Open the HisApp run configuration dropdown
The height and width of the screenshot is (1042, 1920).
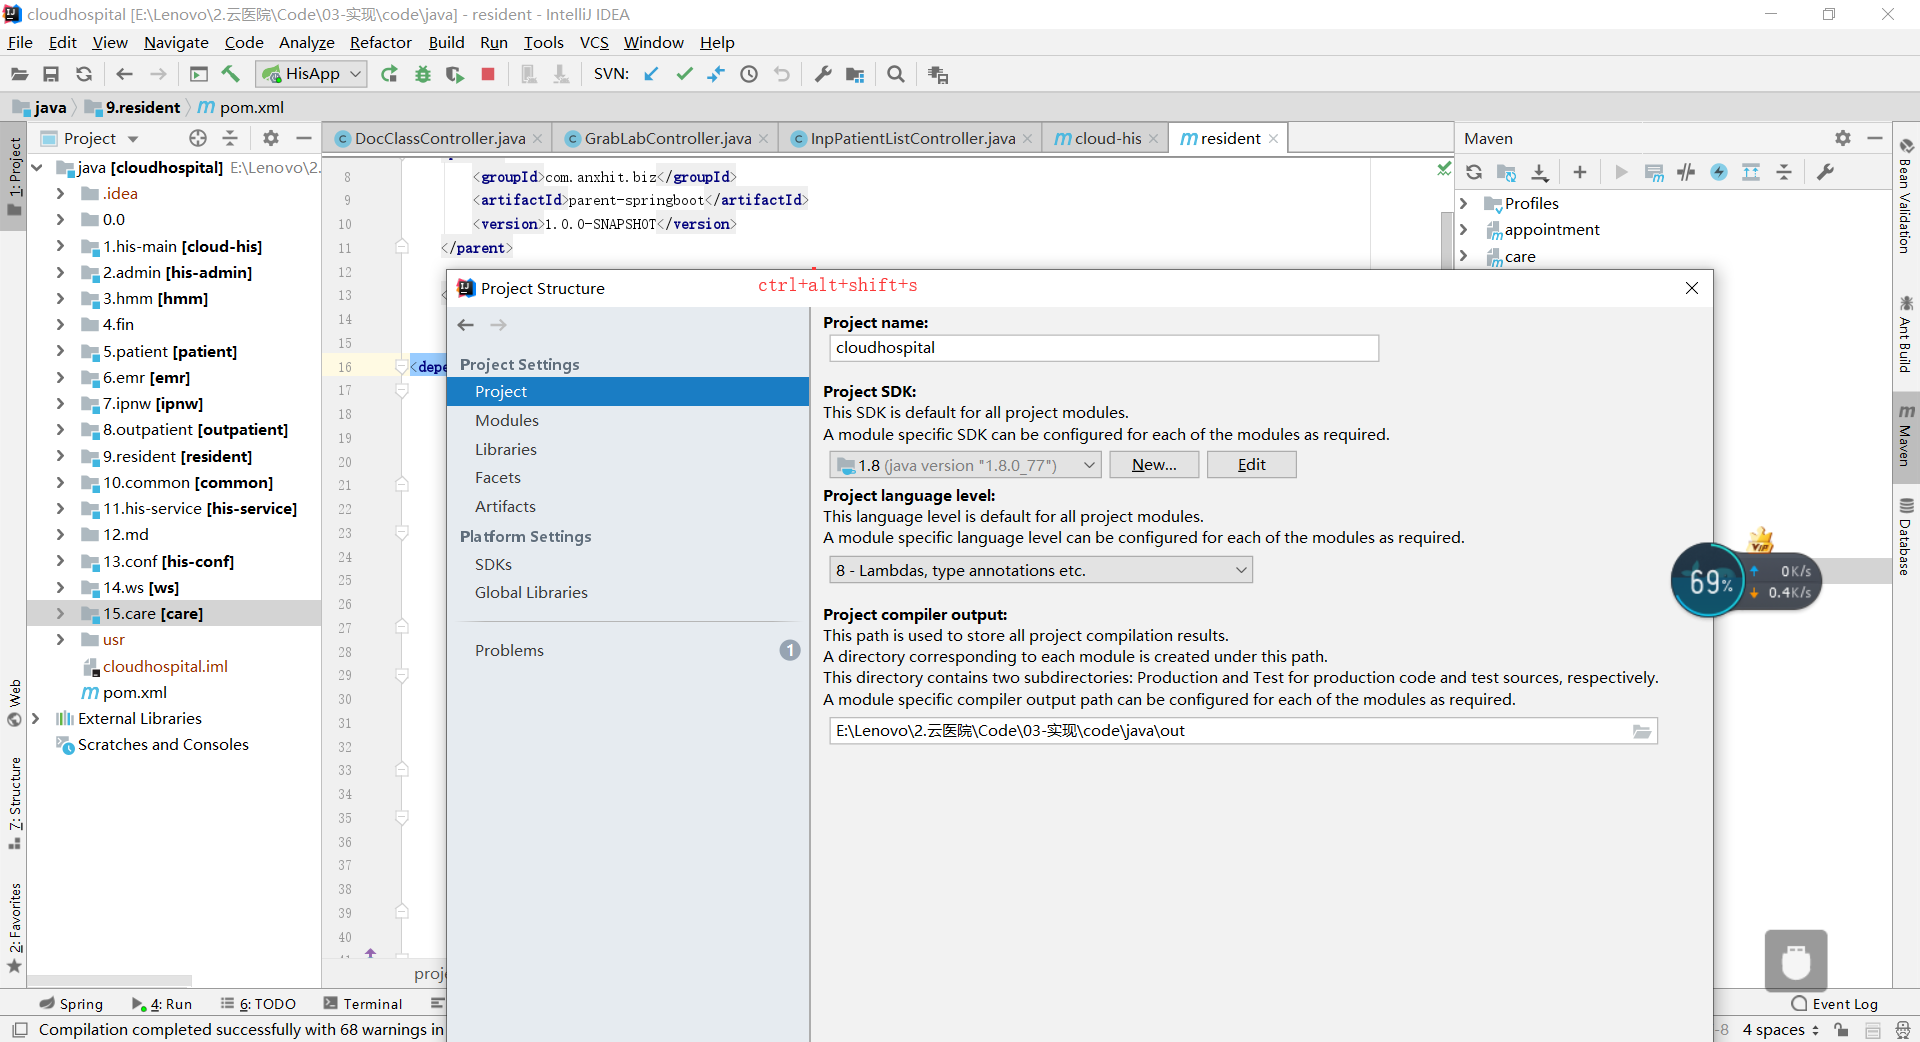[x=312, y=74]
